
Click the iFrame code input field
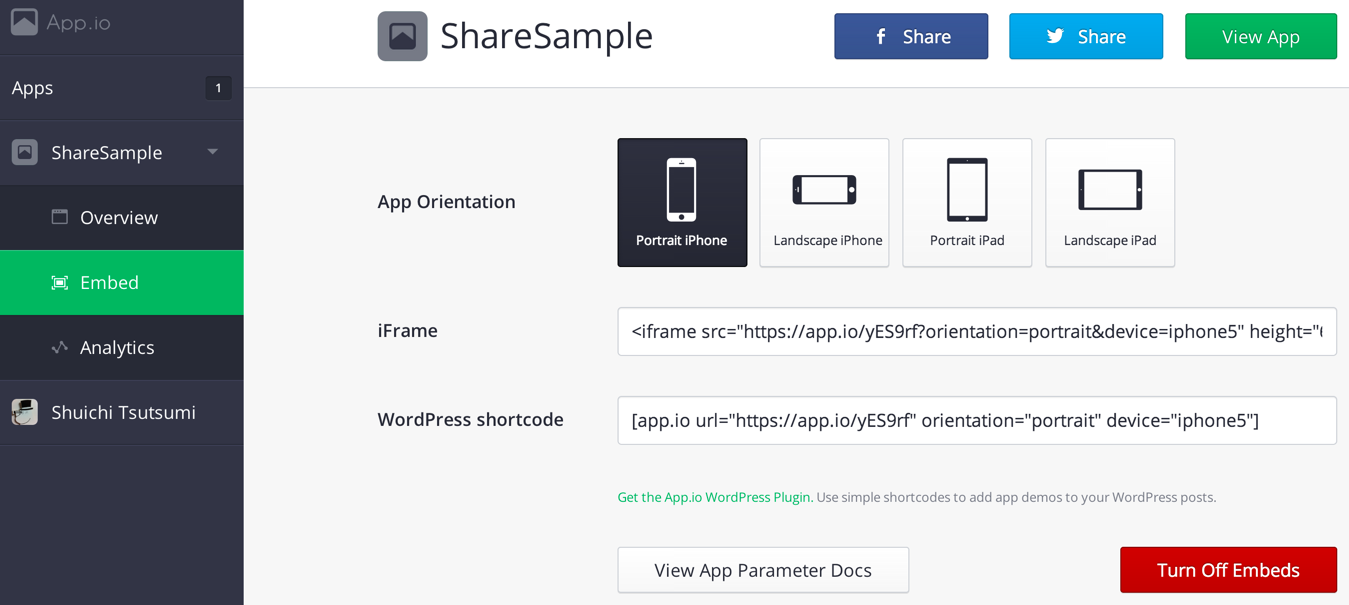977,332
